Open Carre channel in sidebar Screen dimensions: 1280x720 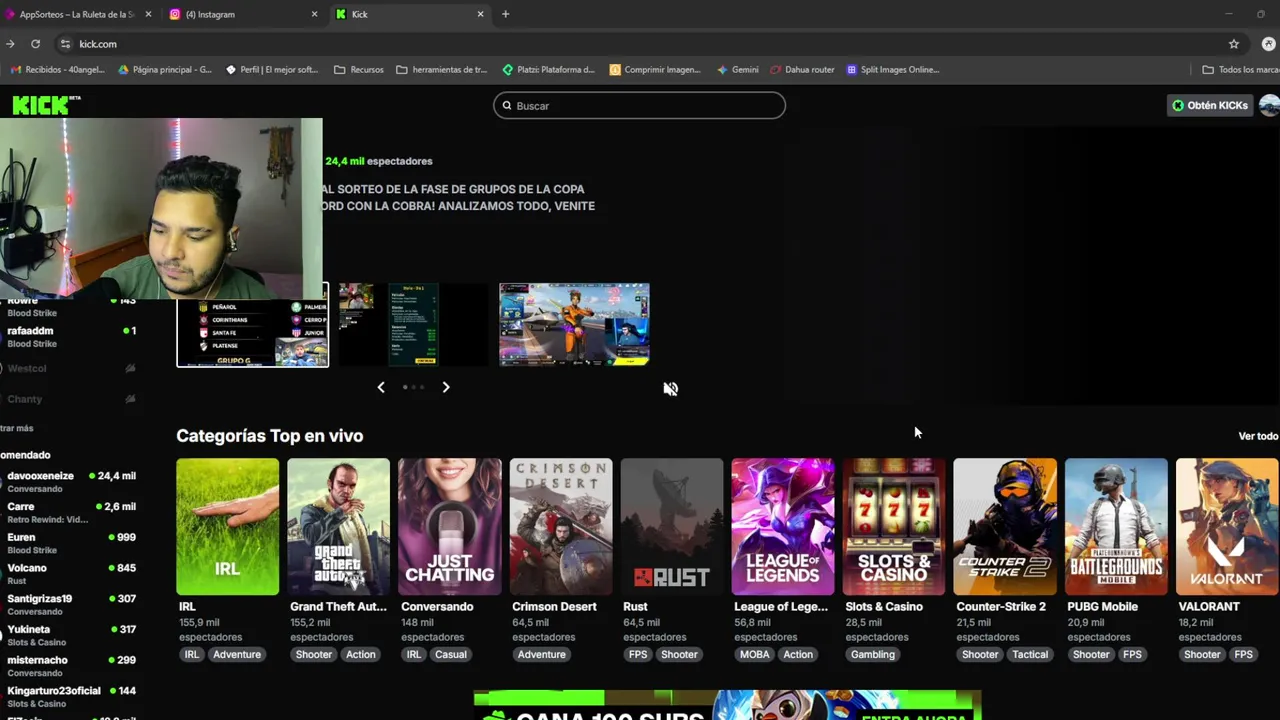click(70, 513)
